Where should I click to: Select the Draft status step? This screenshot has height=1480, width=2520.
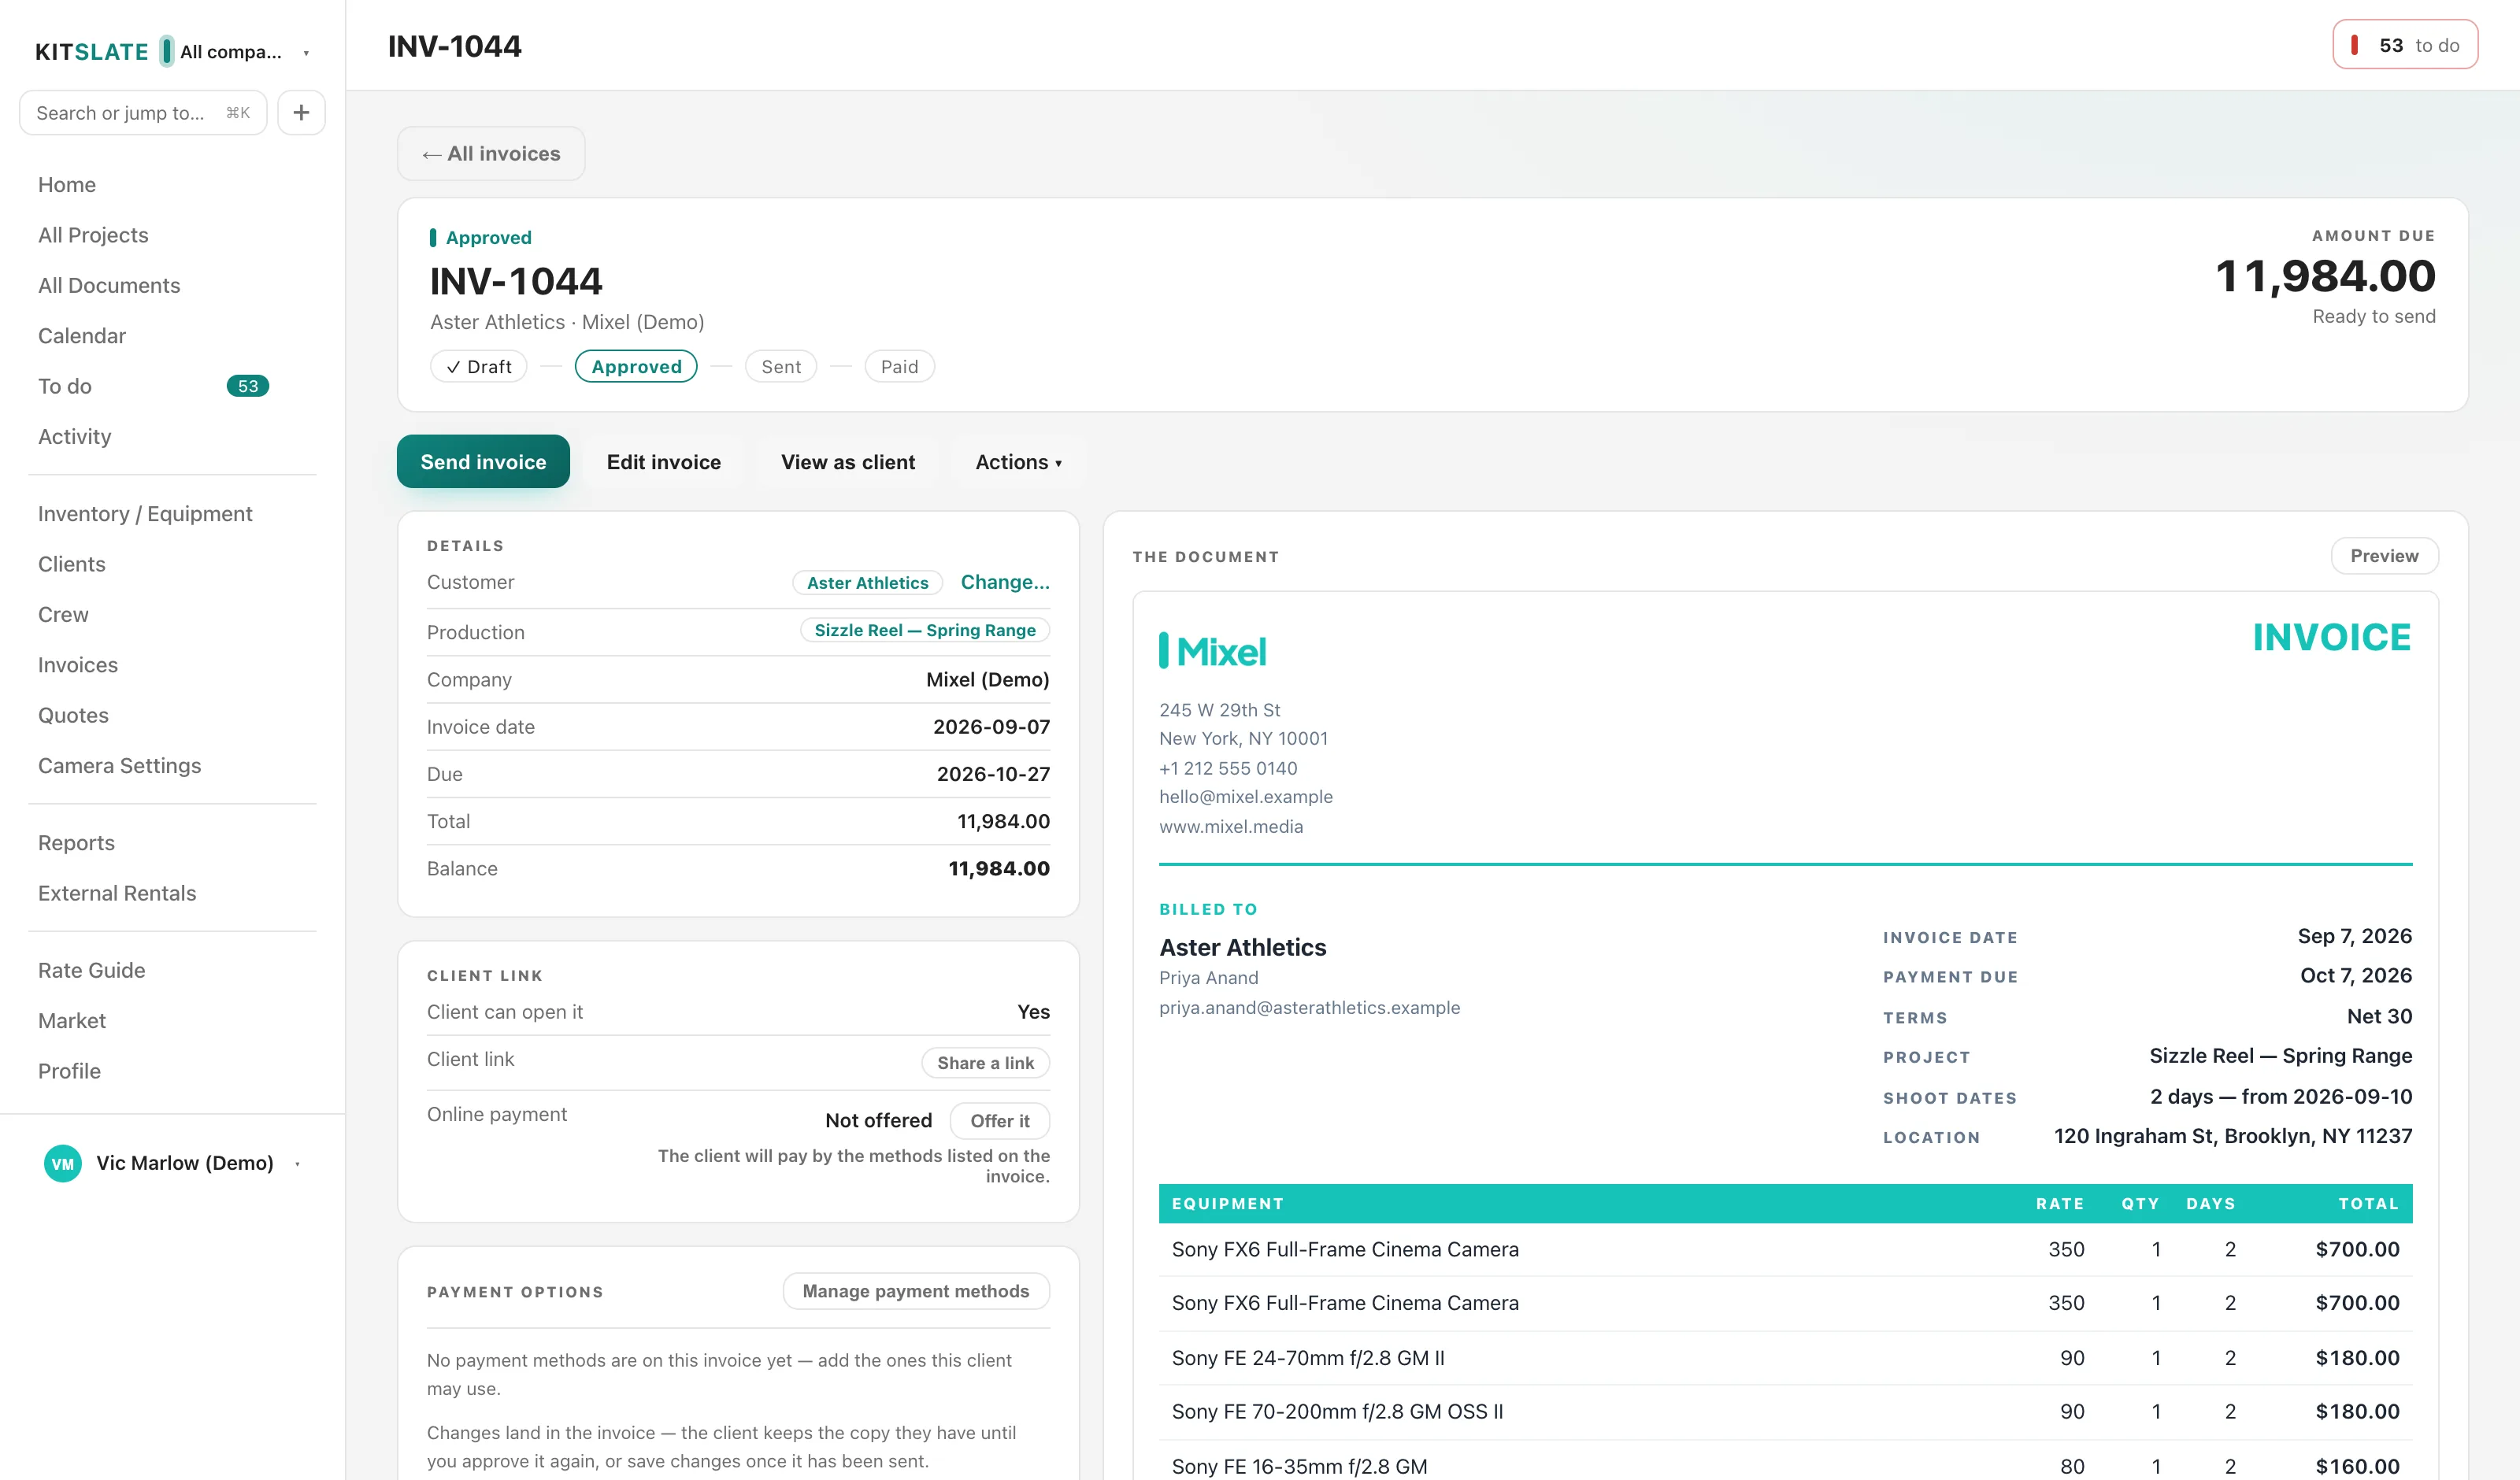[x=479, y=366]
